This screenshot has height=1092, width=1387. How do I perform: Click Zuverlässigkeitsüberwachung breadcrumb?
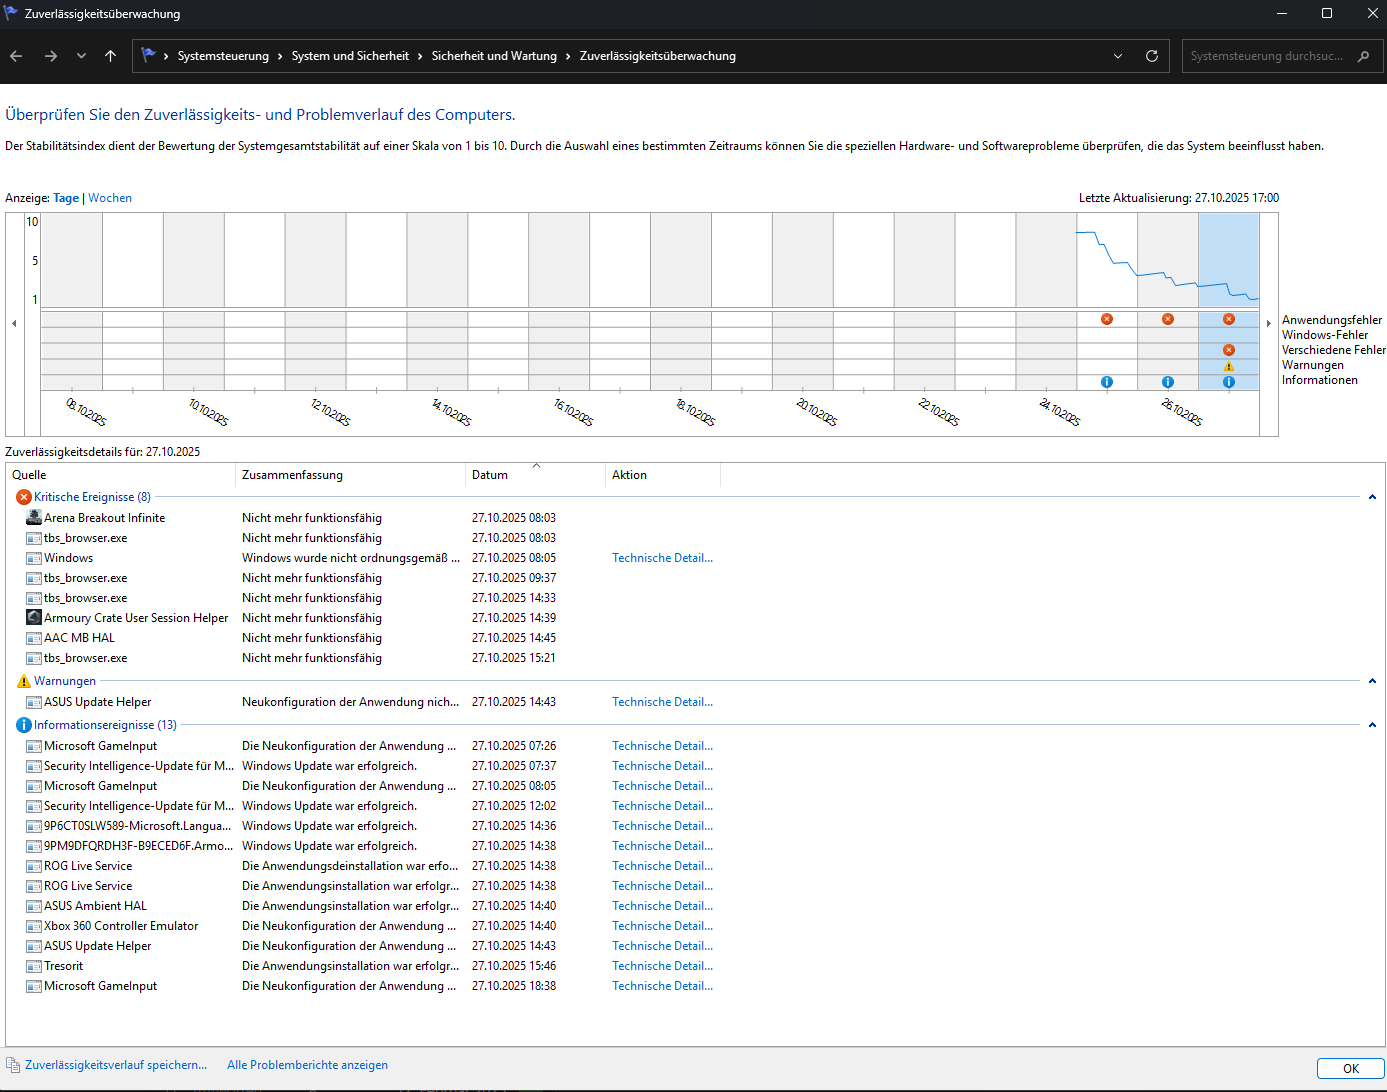pyautogui.click(x=658, y=56)
